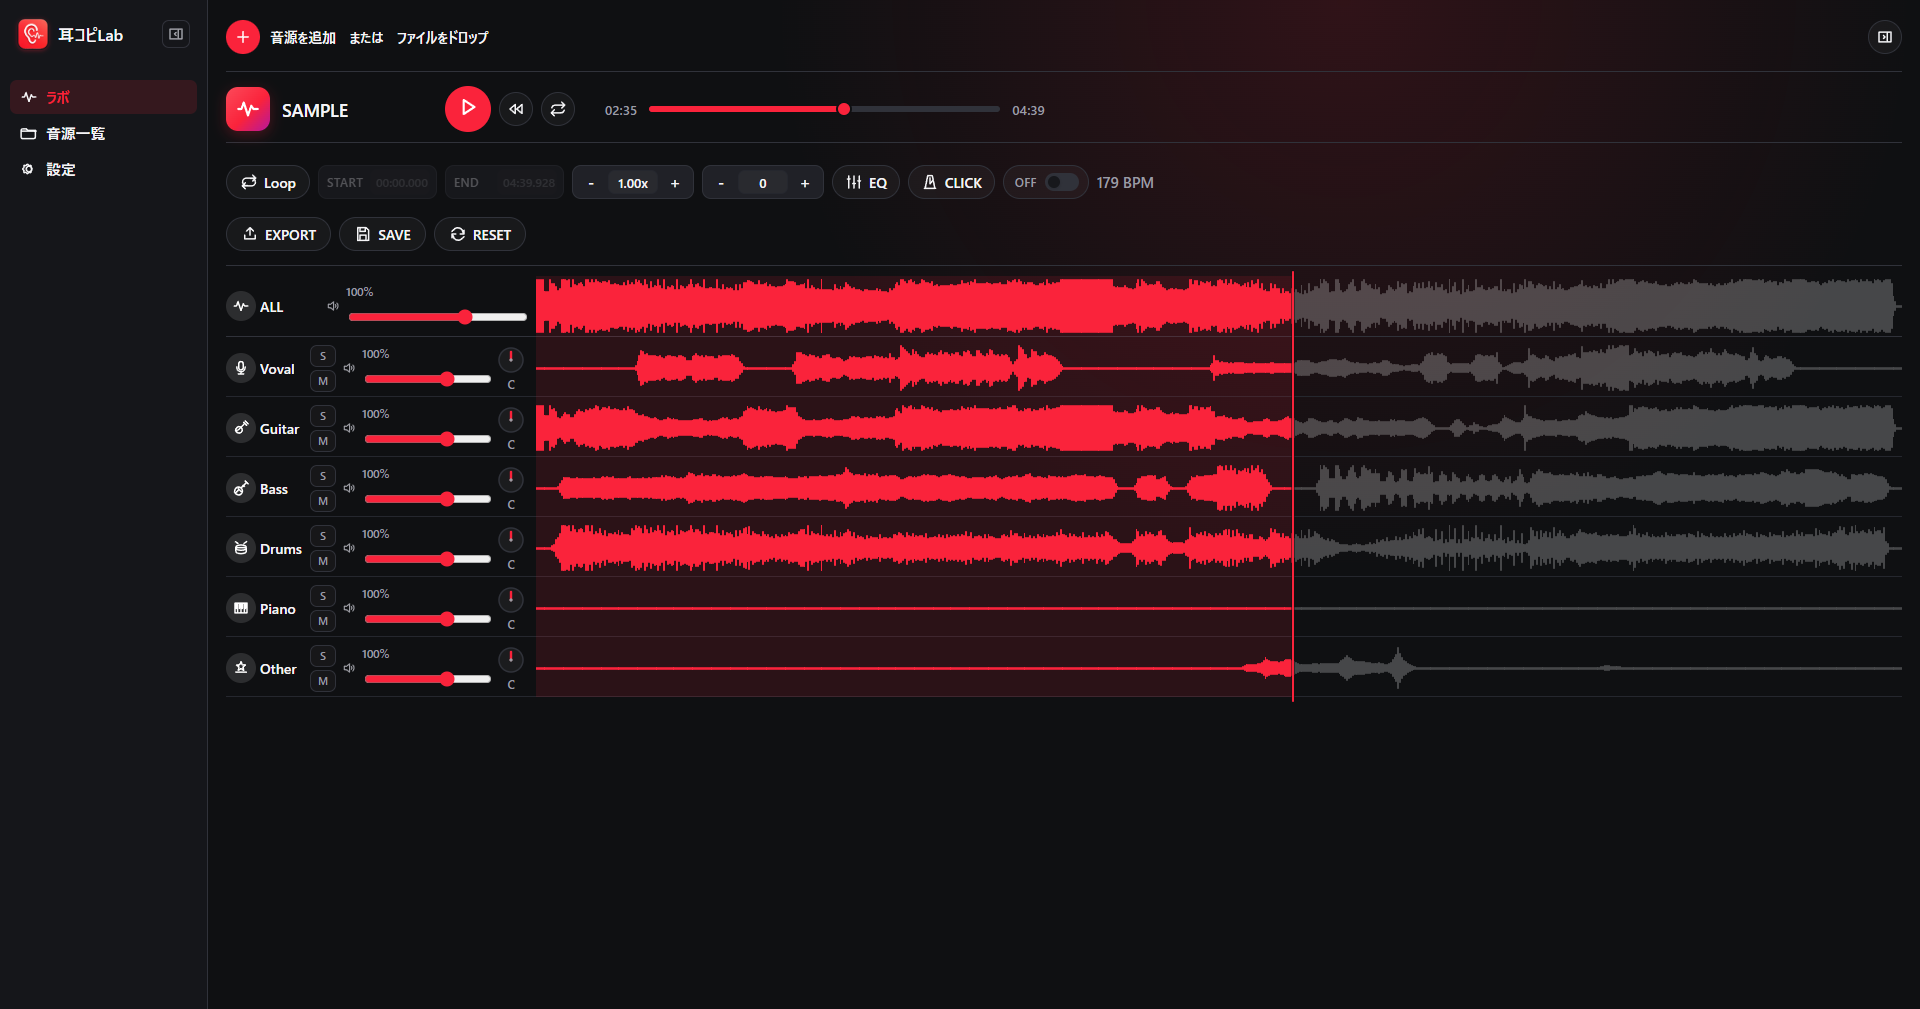
Task: Click the Bass speaker icon
Action: click(x=349, y=488)
